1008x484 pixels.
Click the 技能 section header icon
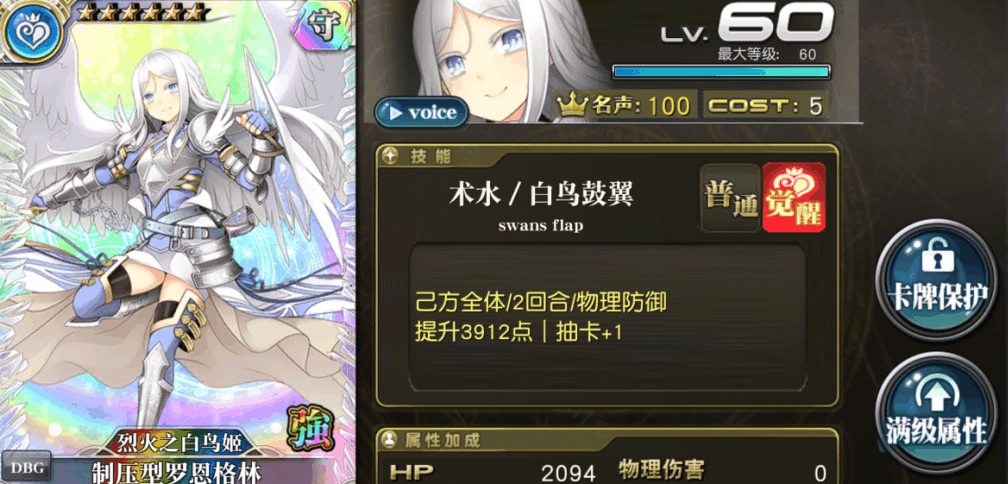pyautogui.click(x=390, y=155)
